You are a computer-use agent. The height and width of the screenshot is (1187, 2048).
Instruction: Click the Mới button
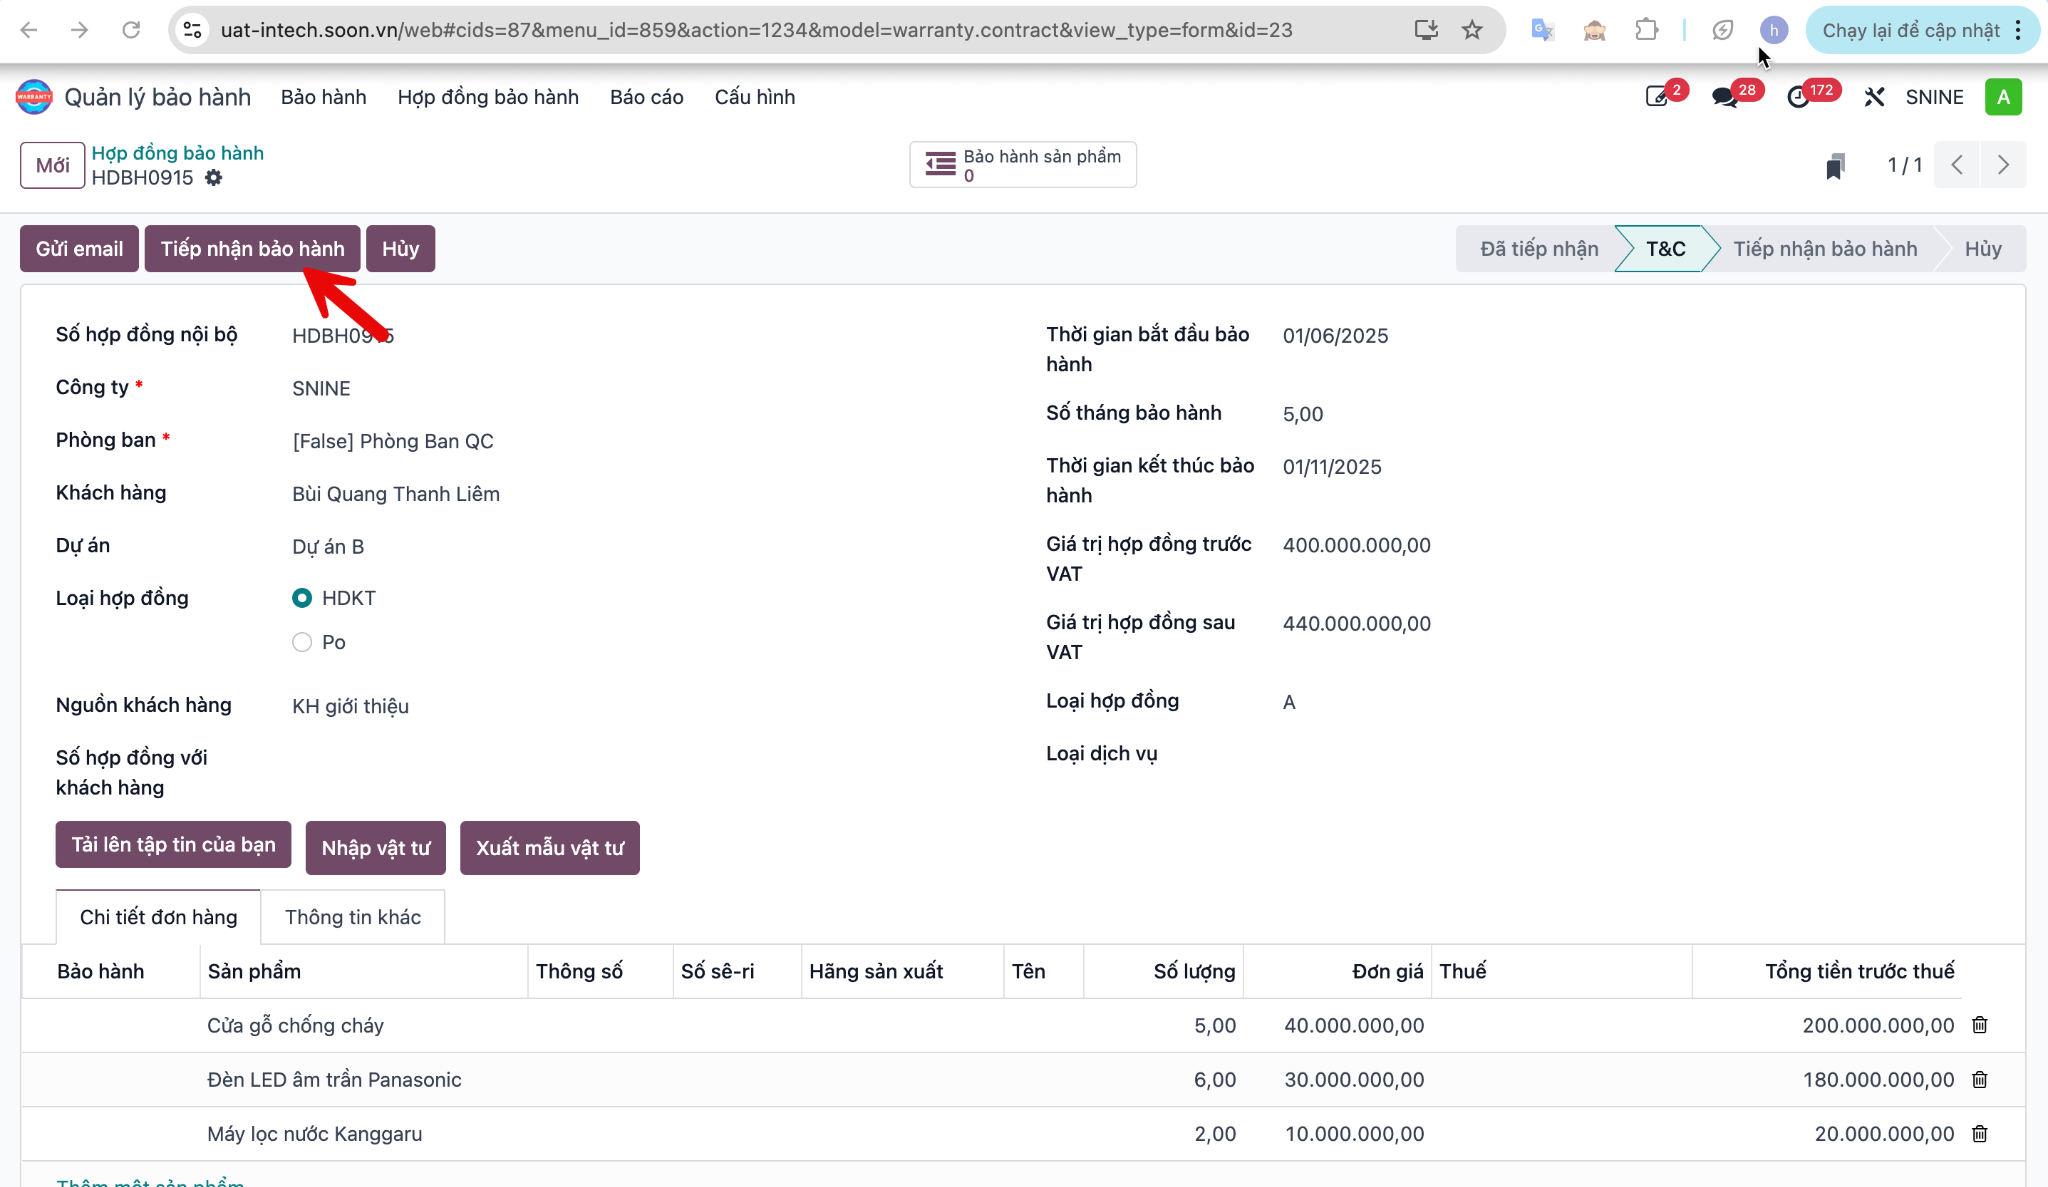click(x=52, y=165)
